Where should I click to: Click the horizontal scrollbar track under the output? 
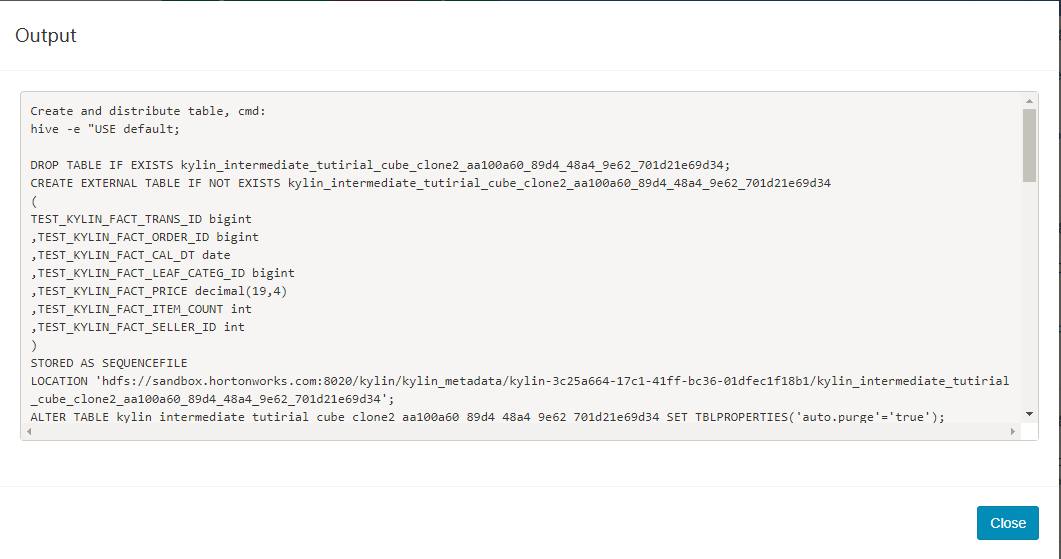[520, 432]
